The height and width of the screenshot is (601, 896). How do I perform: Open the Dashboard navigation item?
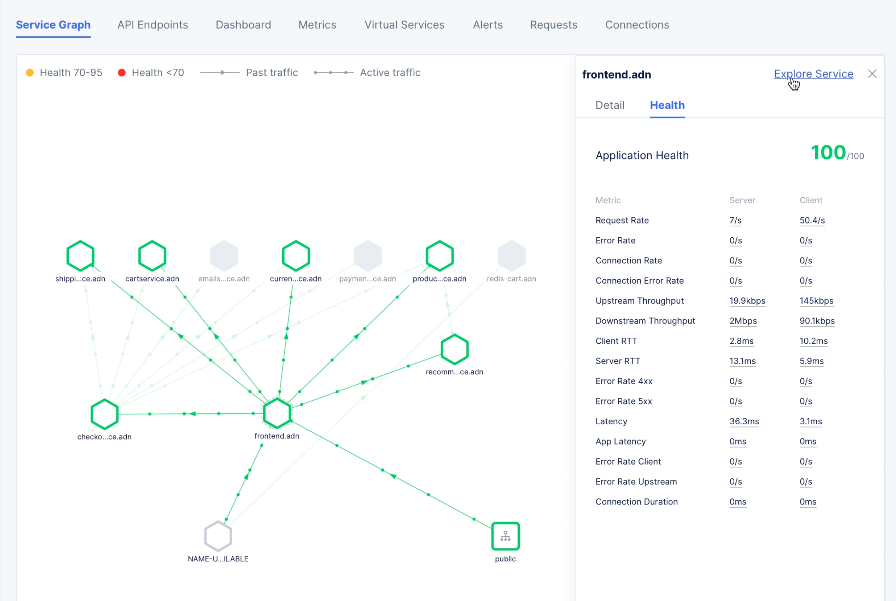(243, 24)
